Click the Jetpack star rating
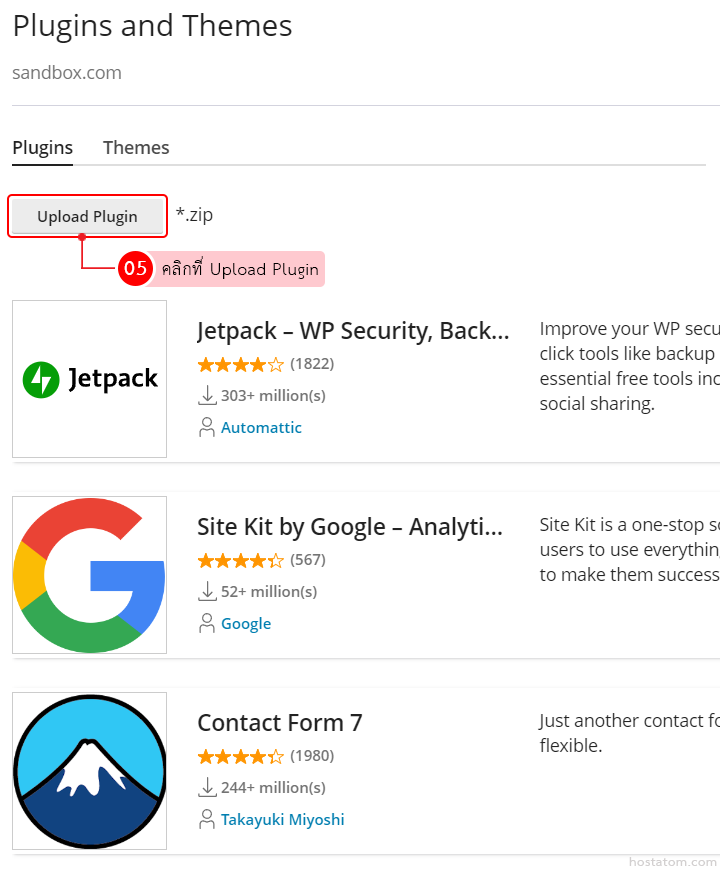 point(240,363)
